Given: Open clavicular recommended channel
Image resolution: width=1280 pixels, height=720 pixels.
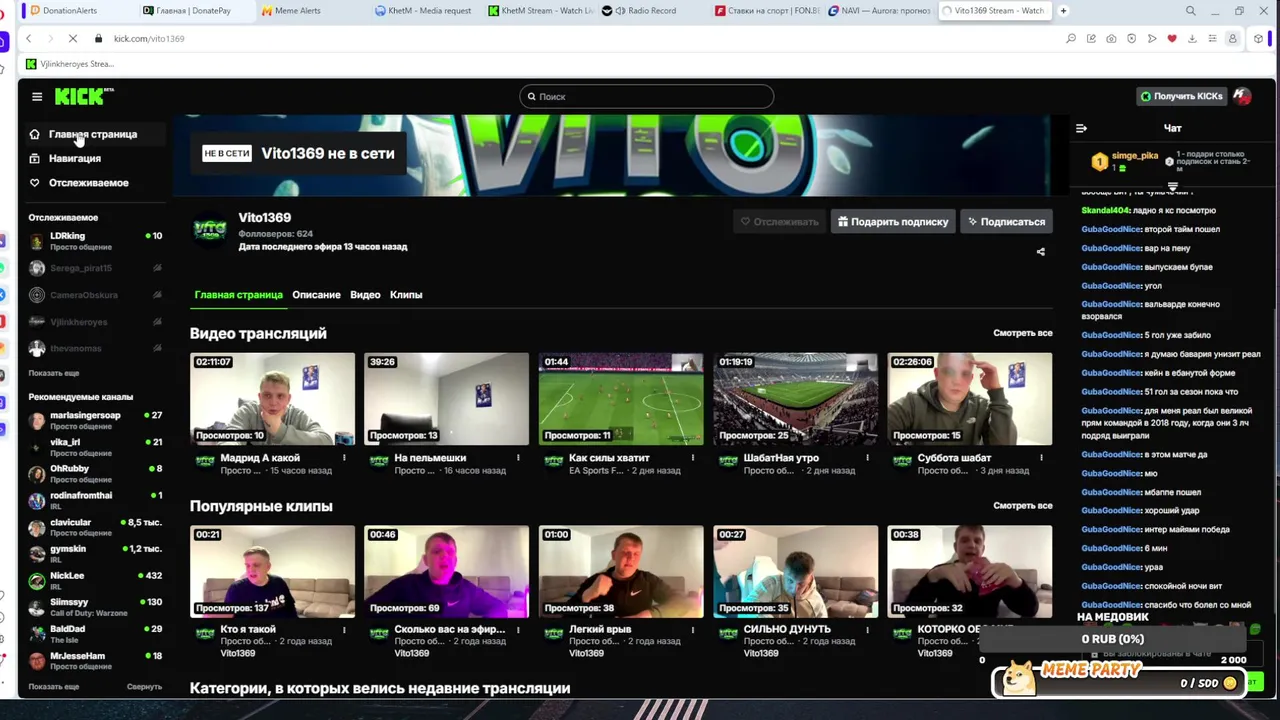Looking at the screenshot, I should (95, 527).
